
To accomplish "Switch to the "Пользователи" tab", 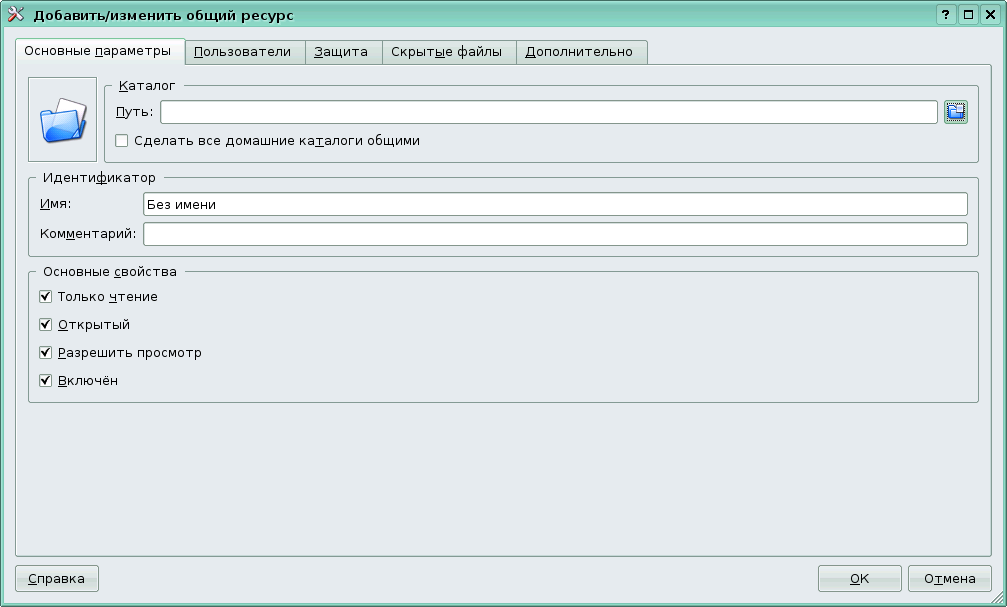I will click(x=243, y=51).
